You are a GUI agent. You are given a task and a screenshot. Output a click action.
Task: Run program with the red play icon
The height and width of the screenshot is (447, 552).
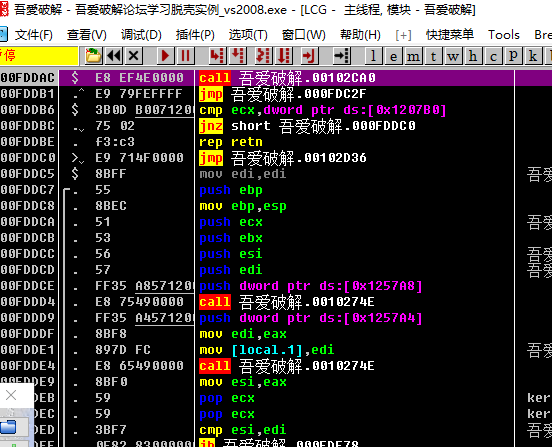click(165, 56)
